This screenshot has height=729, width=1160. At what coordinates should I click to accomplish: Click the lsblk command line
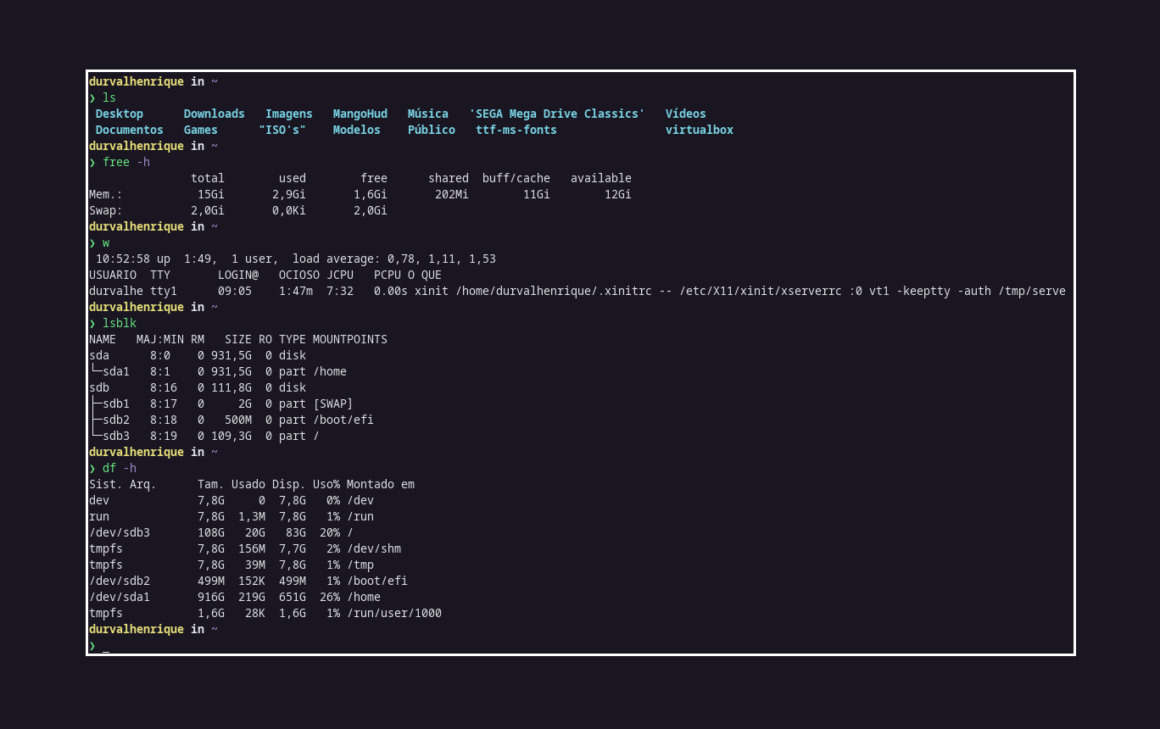point(119,322)
